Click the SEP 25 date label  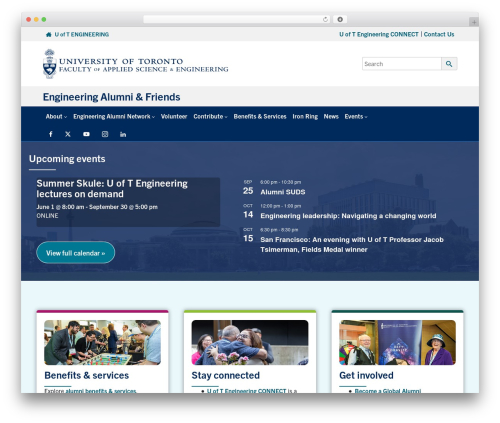point(248,188)
